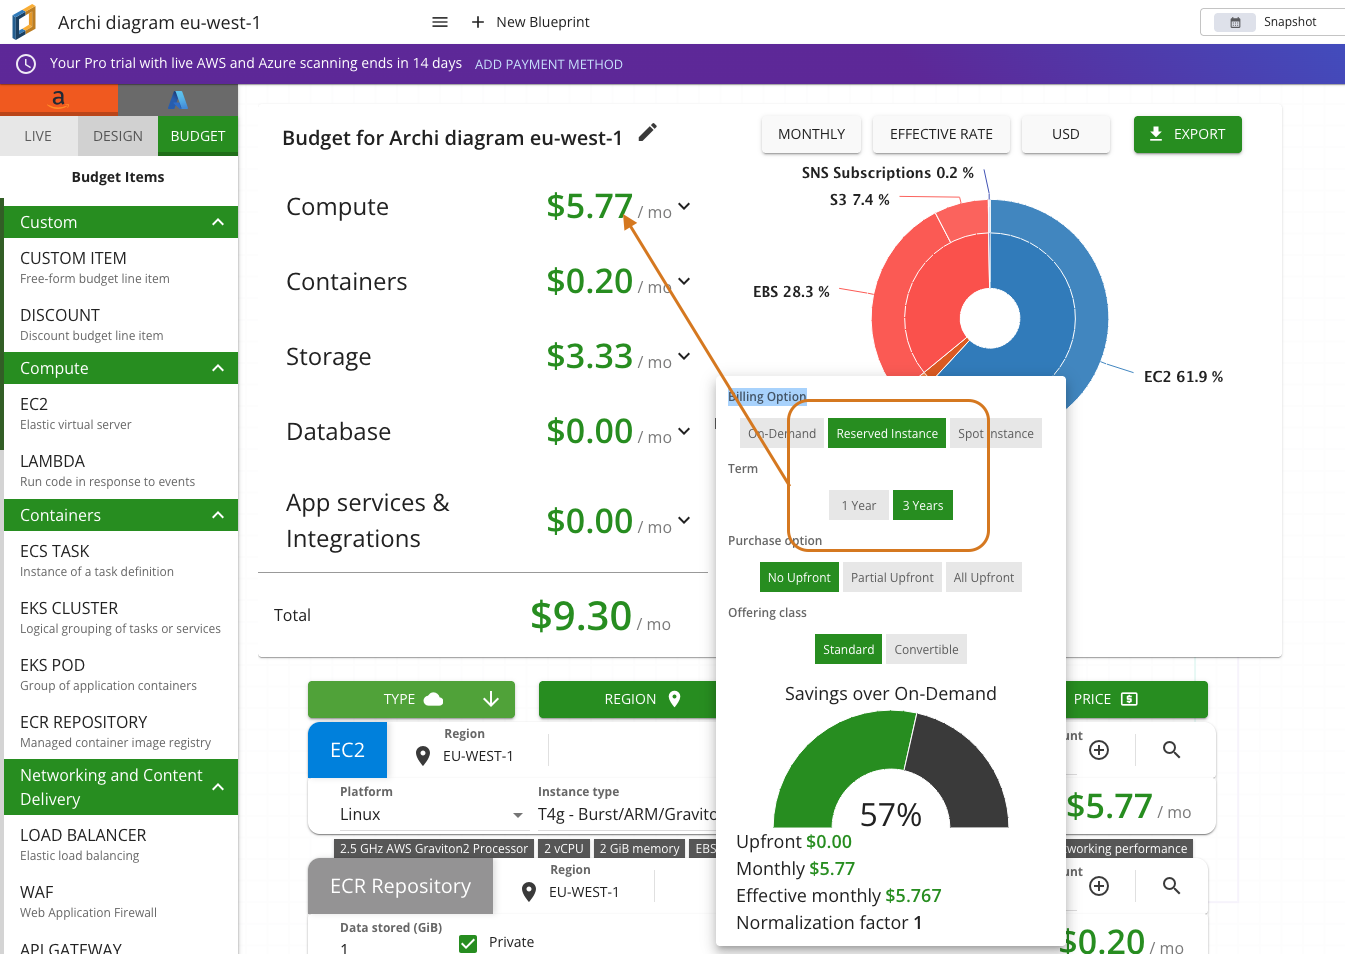The height and width of the screenshot is (954, 1345).
Task: Add a LAMBDA budget item
Action: tap(119, 470)
